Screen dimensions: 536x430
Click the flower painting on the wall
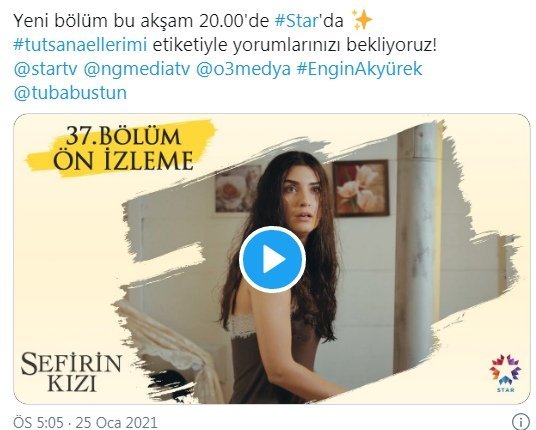(x=361, y=188)
